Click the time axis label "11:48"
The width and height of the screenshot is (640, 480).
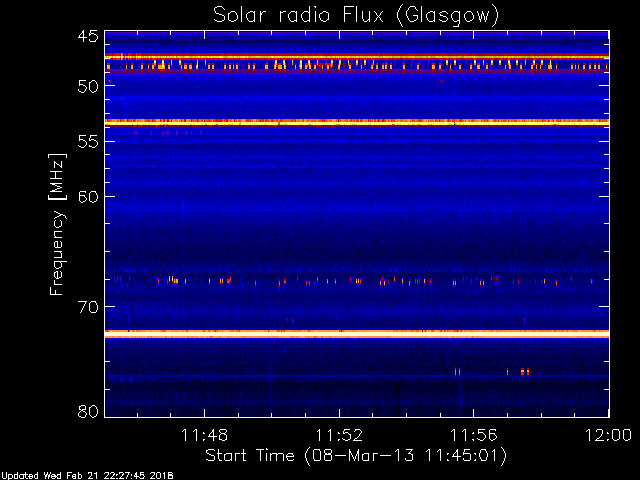pos(204,435)
